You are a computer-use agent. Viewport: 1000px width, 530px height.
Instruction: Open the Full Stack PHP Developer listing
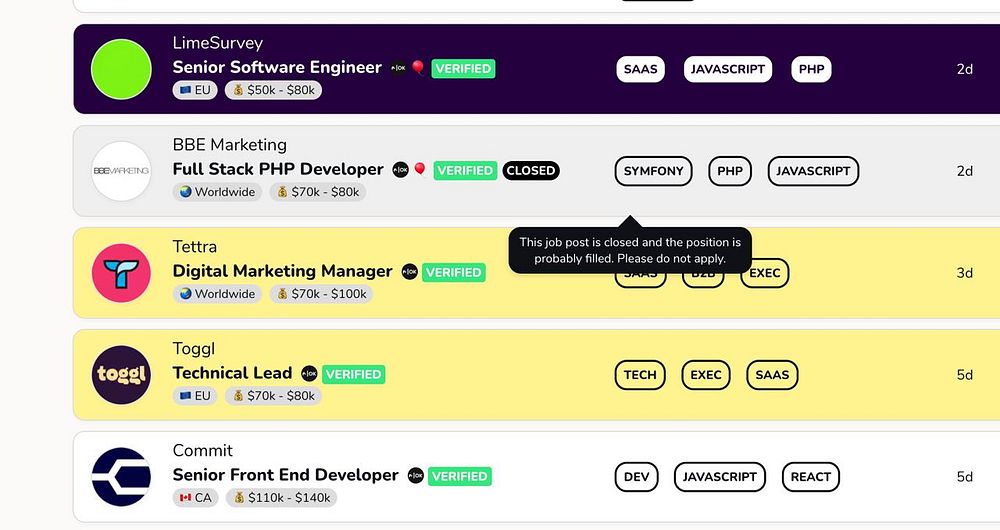(278, 170)
